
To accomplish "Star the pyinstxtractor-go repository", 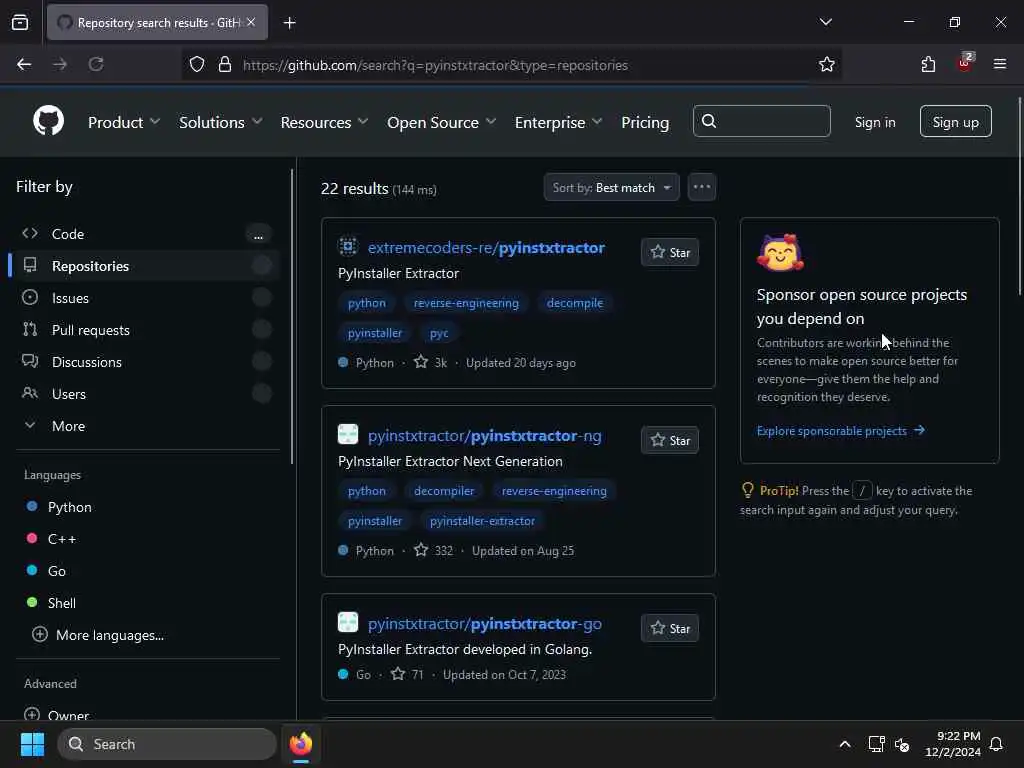I will [x=669, y=628].
